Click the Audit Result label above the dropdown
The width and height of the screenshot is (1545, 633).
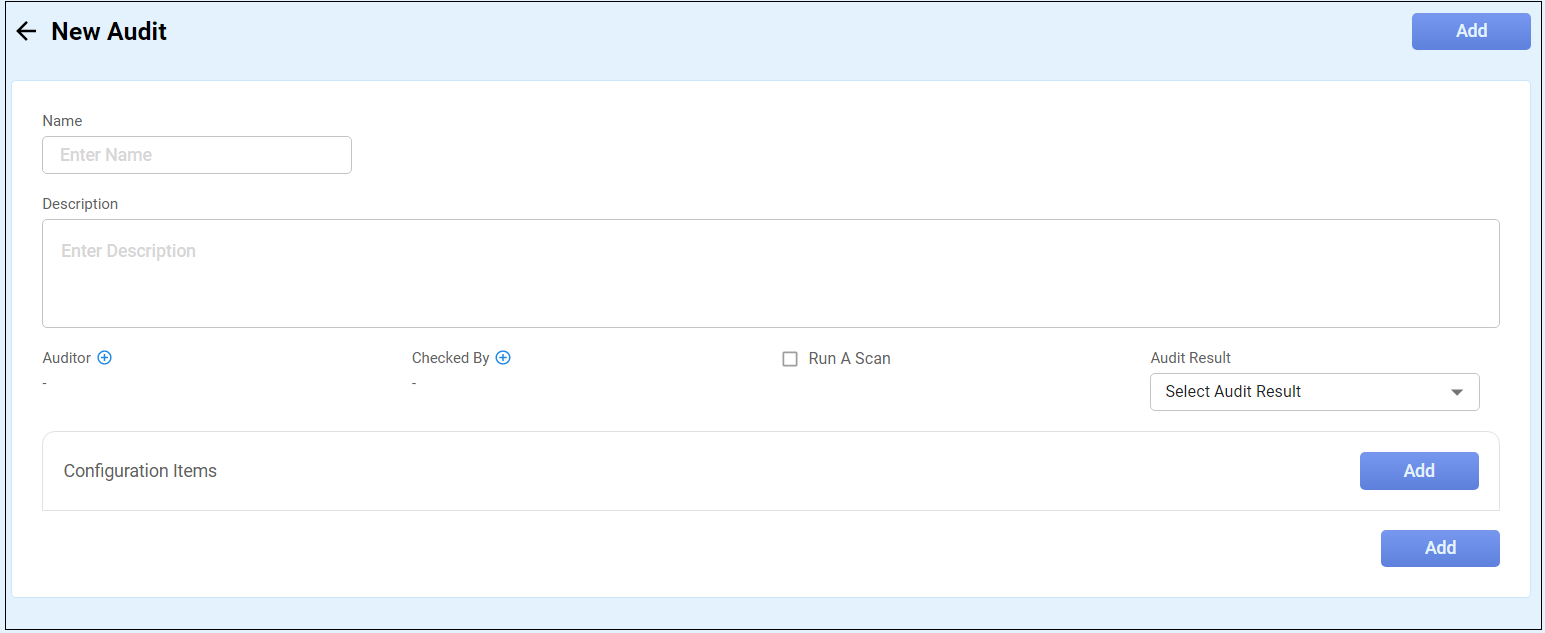point(1190,358)
